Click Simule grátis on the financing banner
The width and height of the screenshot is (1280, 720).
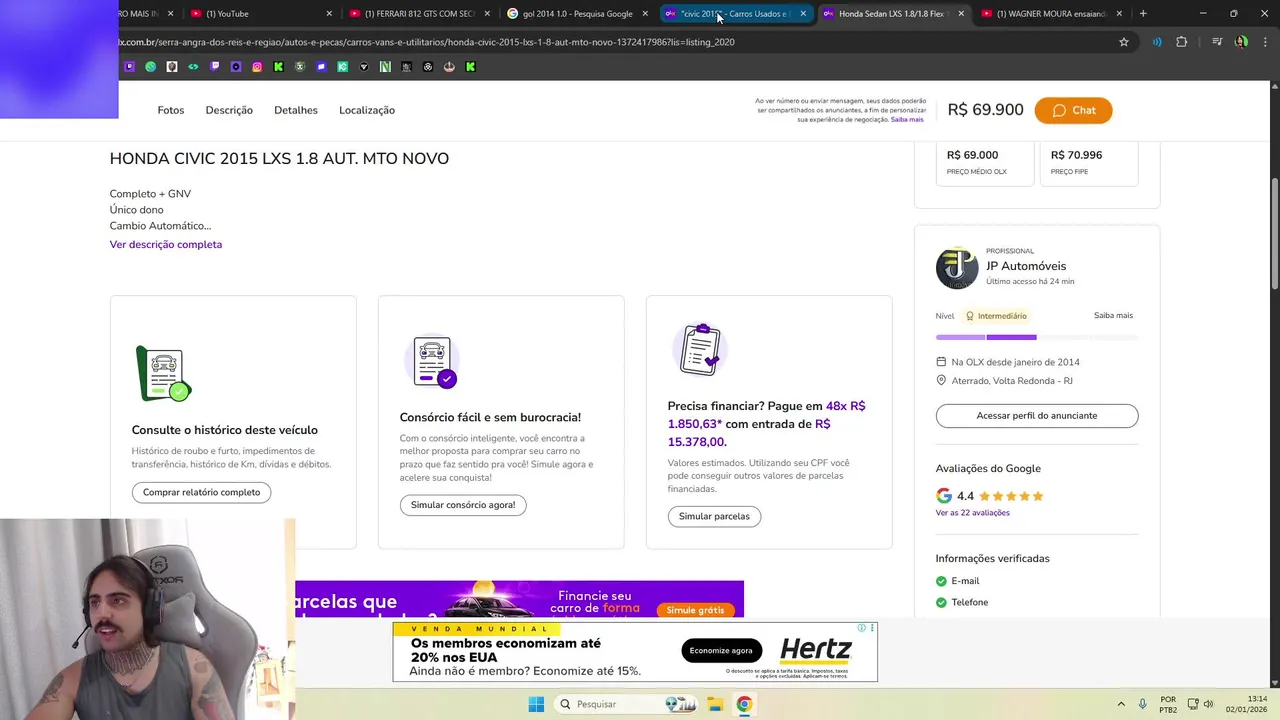pos(695,610)
